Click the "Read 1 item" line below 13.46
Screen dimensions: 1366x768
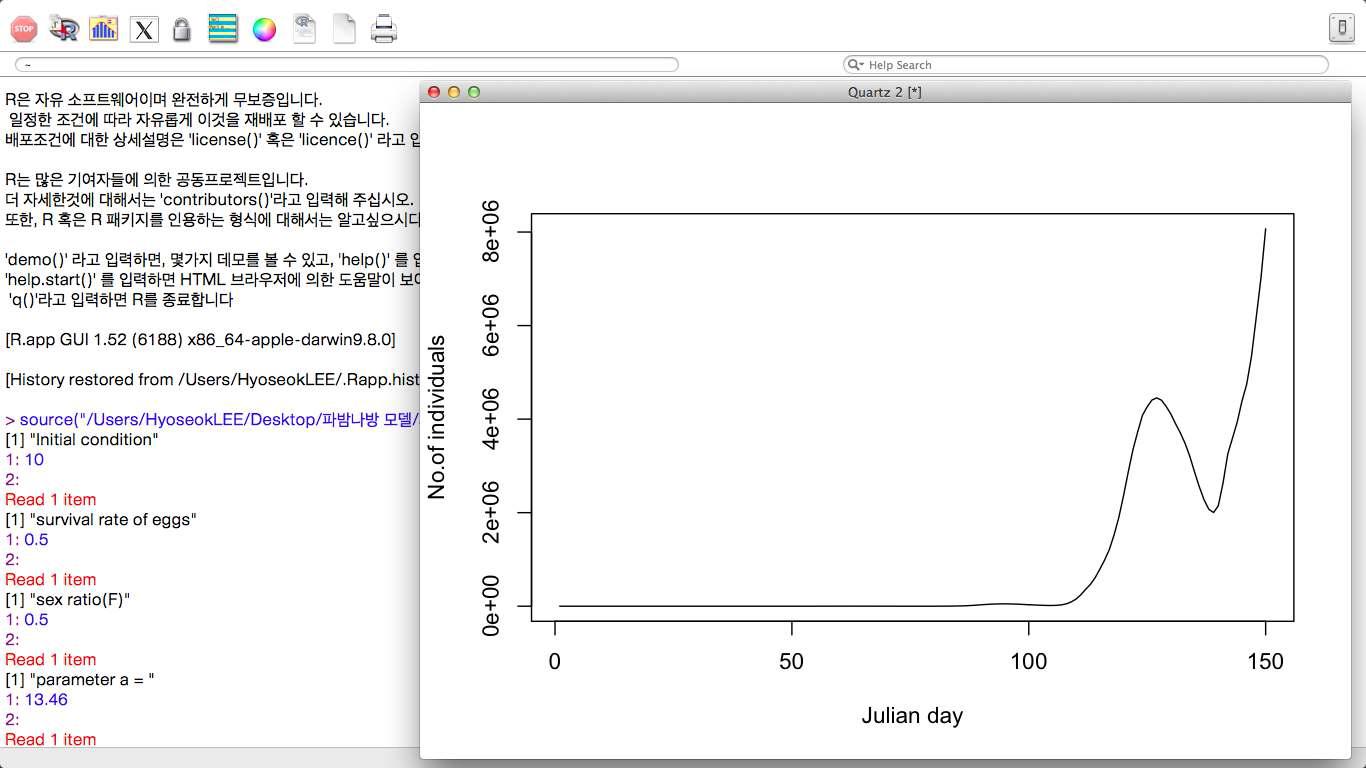coord(51,740)
